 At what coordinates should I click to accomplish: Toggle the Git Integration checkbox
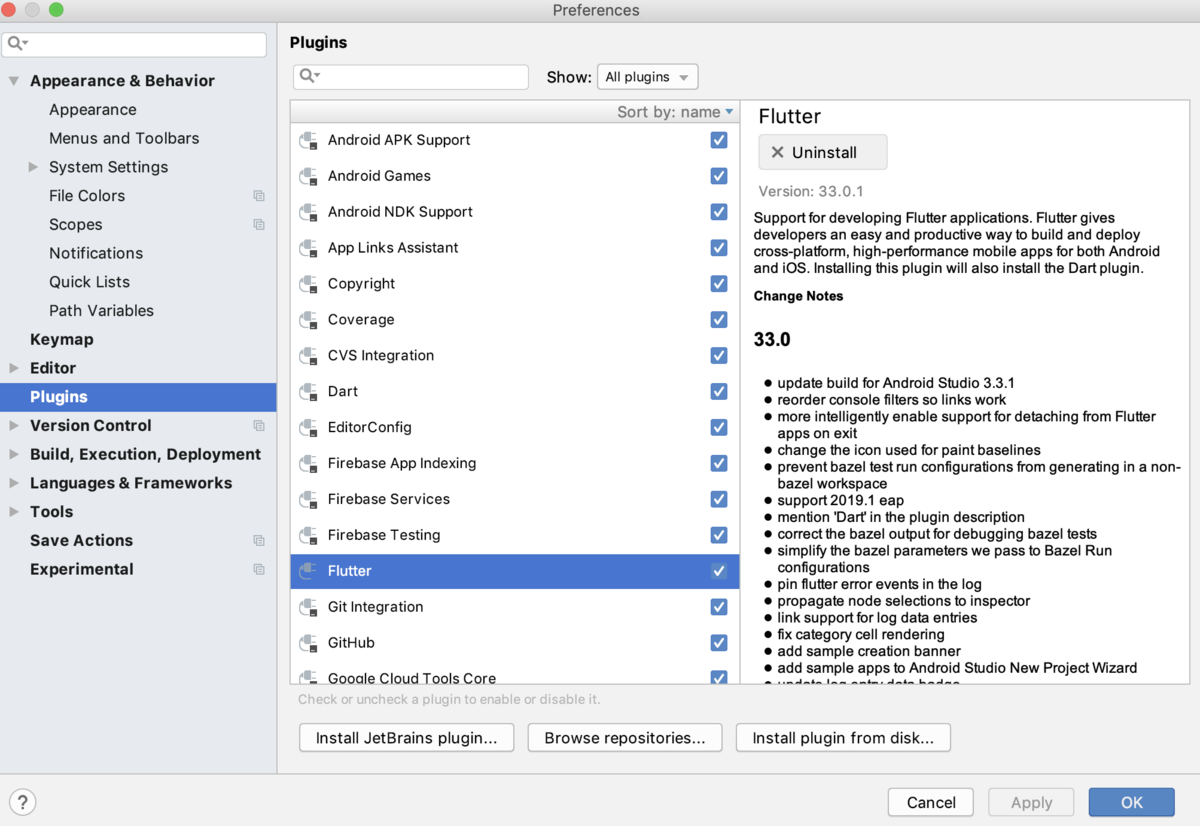718,607
